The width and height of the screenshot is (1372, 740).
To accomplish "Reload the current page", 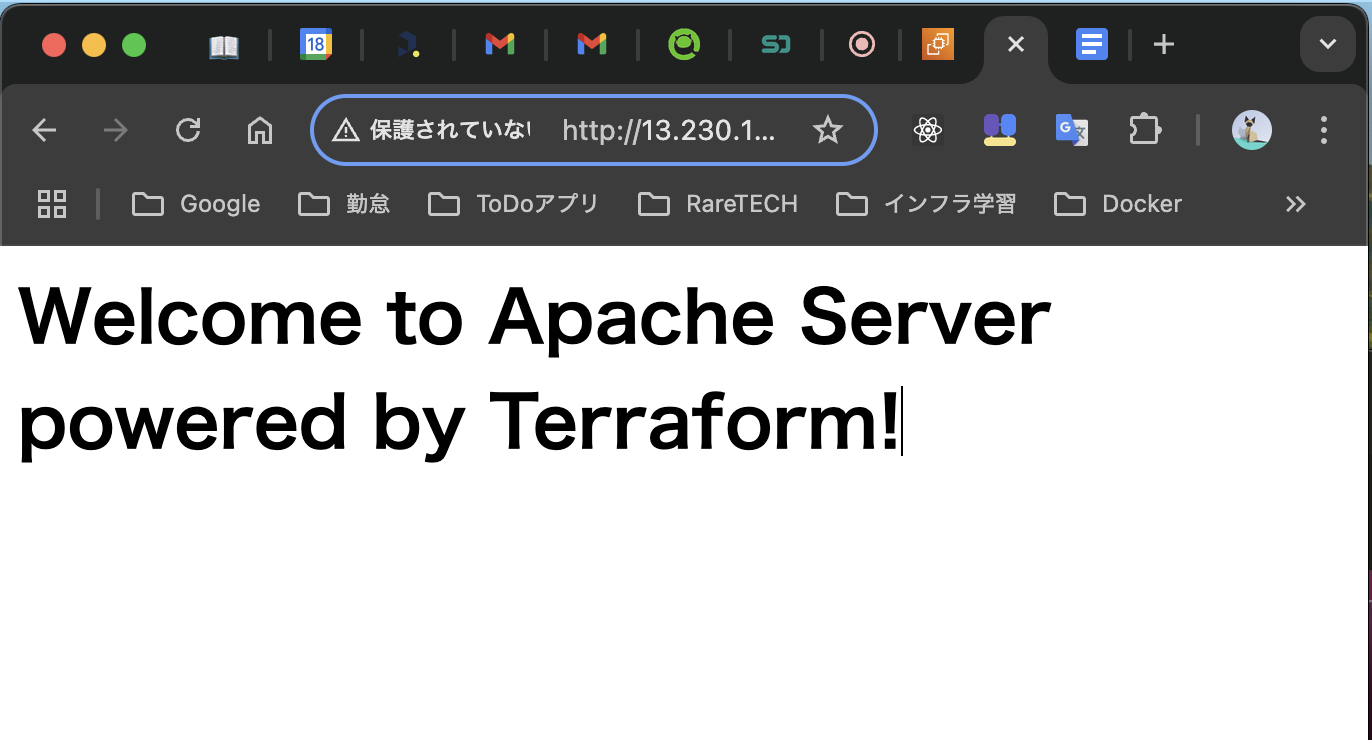I will coord(188,130).
